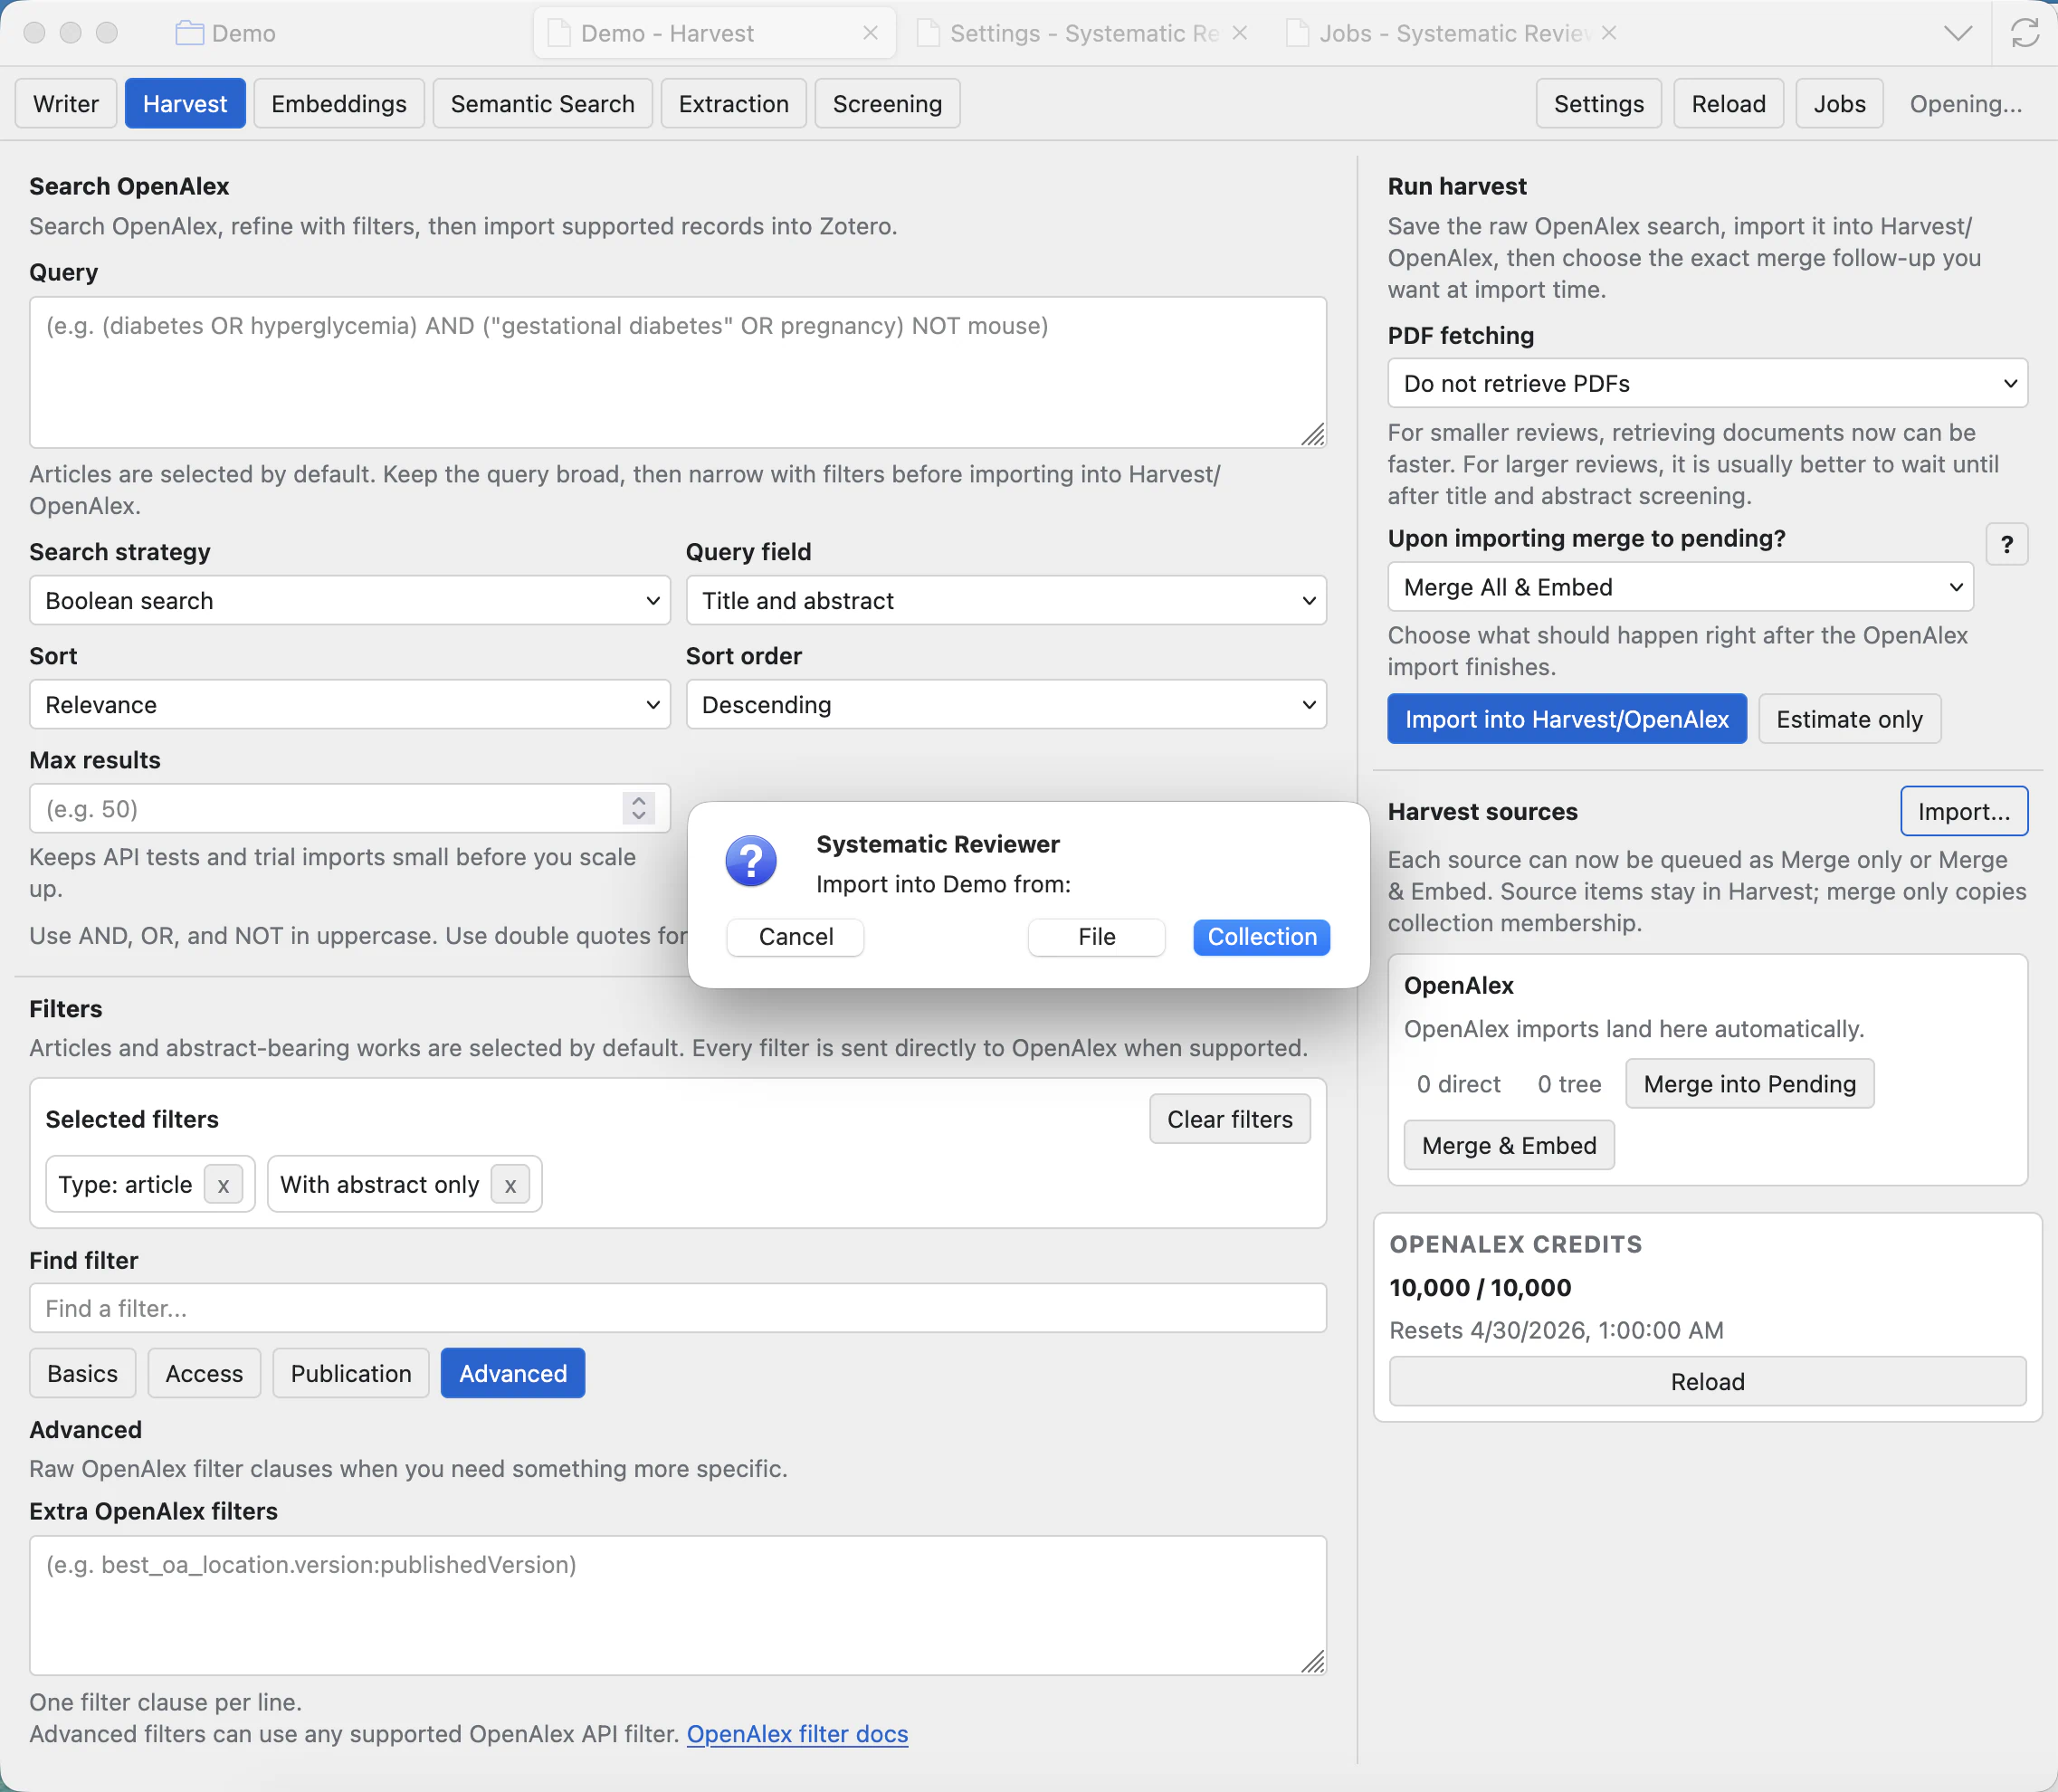The image size is (2058, 1792).
Task: Open the Extraction tab
Action: 734,104
